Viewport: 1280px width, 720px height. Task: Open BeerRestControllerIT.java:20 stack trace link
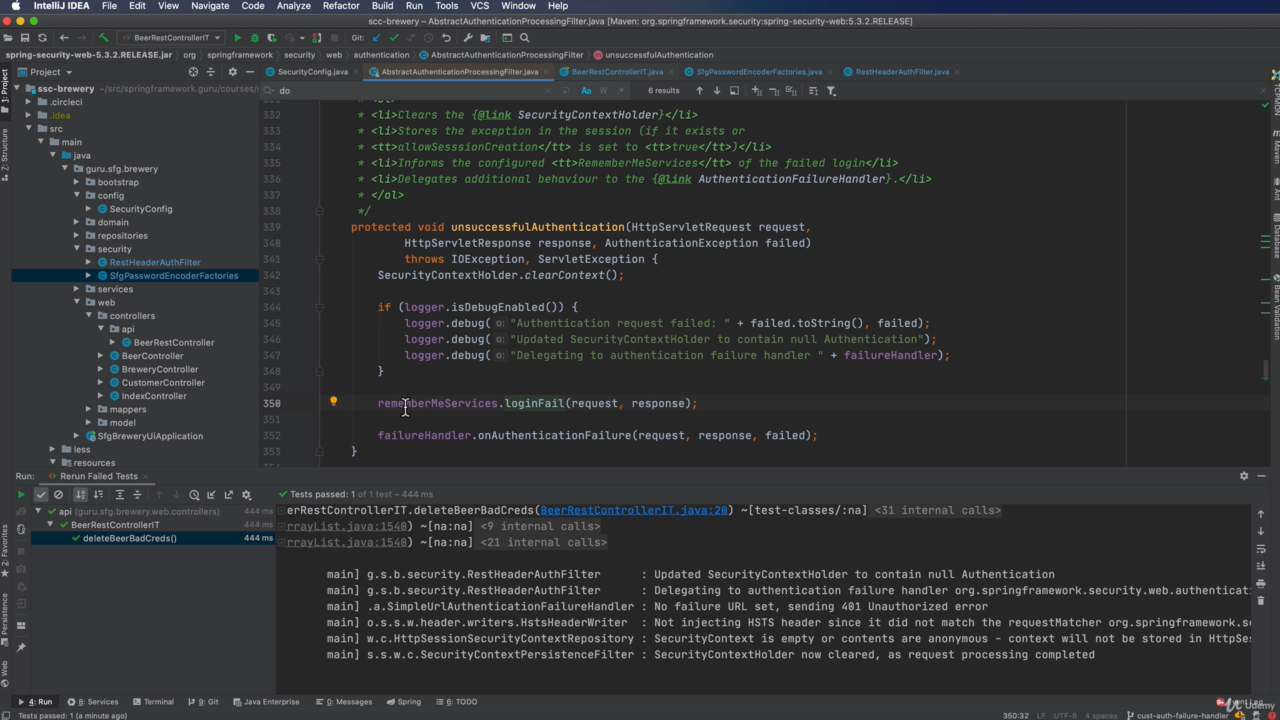point(634,510)
